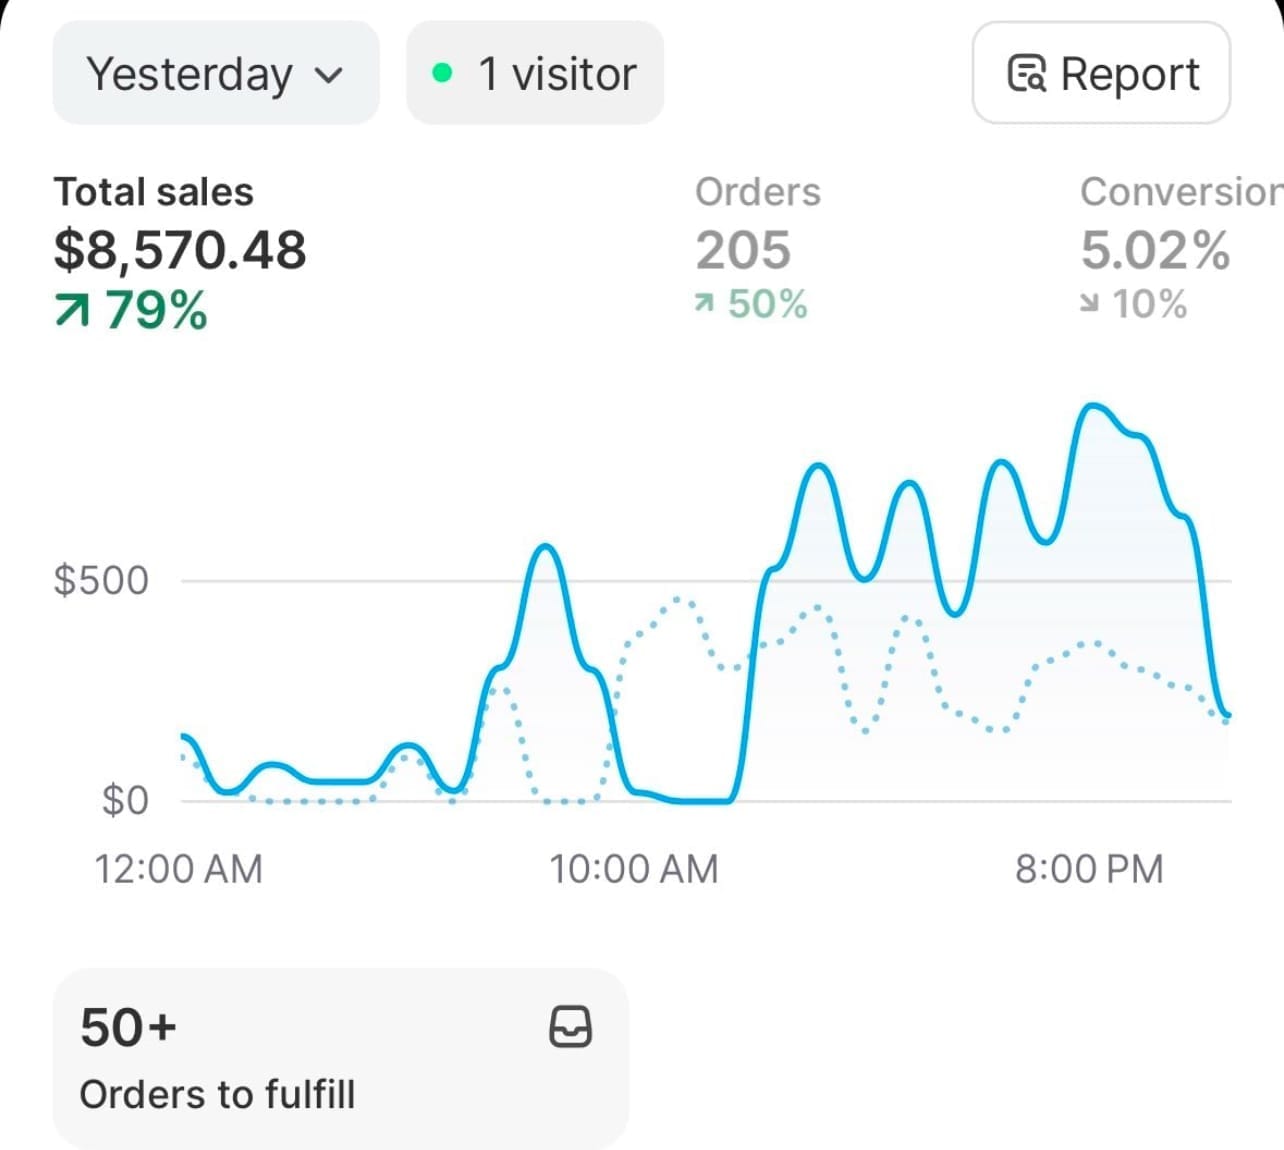This screenshot has height=1150, width=1284.
Task: Open the 50+ Orders to fulfill card
Action: (341, 1058)
